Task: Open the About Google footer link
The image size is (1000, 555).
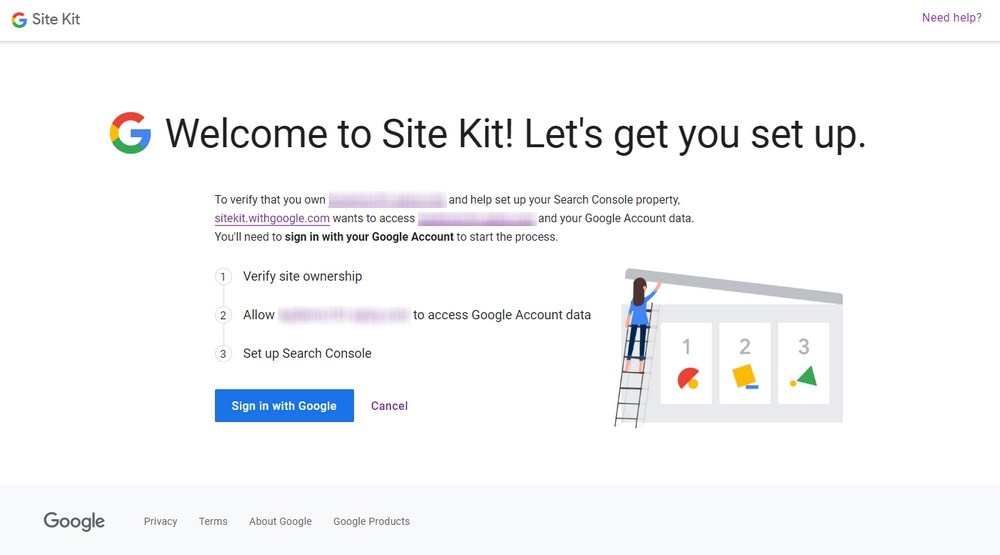Action: [281, 521]
